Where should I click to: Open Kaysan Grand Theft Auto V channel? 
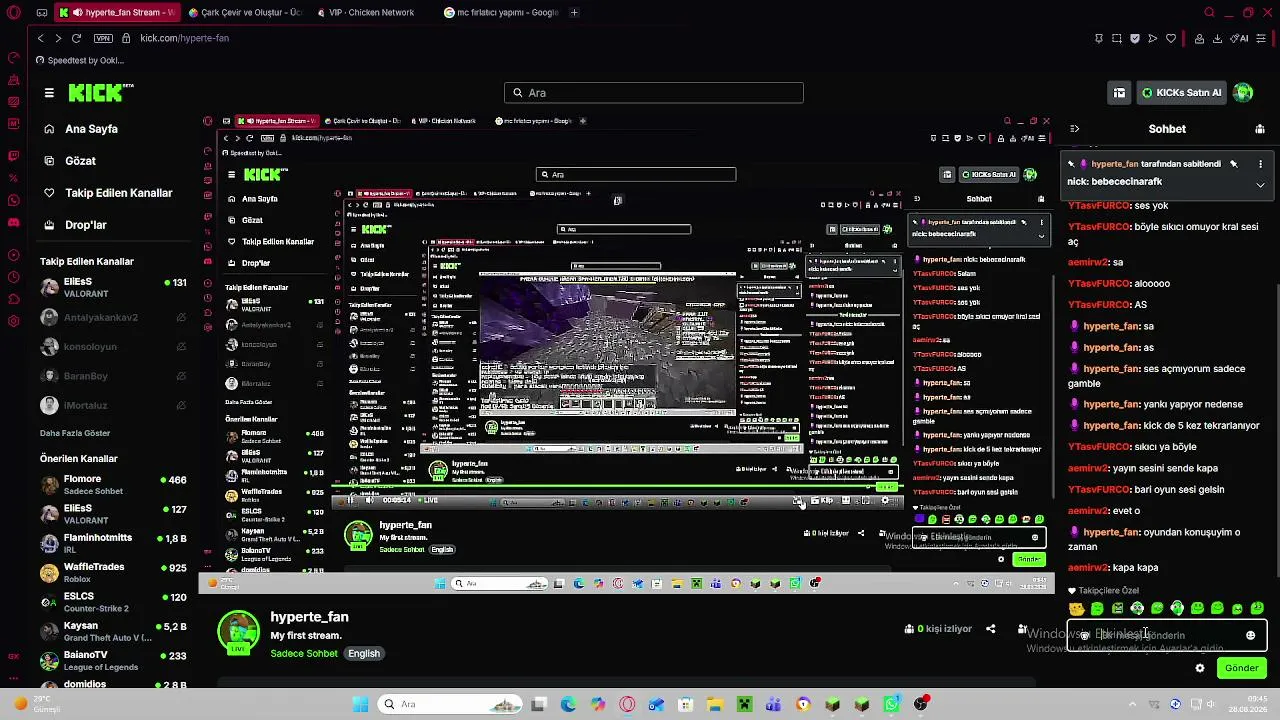[113, 632]
